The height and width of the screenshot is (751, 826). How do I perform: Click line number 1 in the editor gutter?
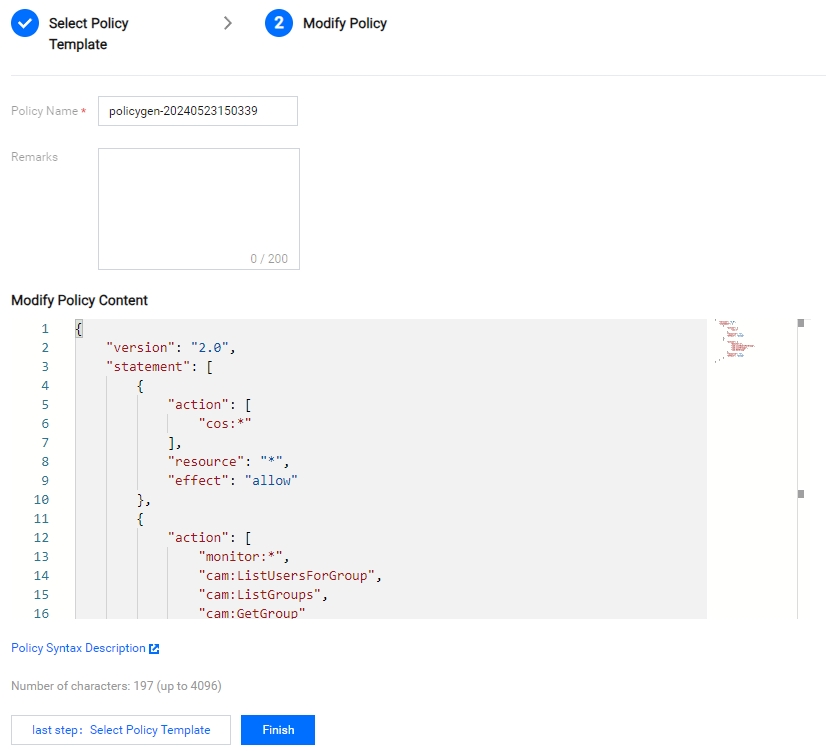45,329
